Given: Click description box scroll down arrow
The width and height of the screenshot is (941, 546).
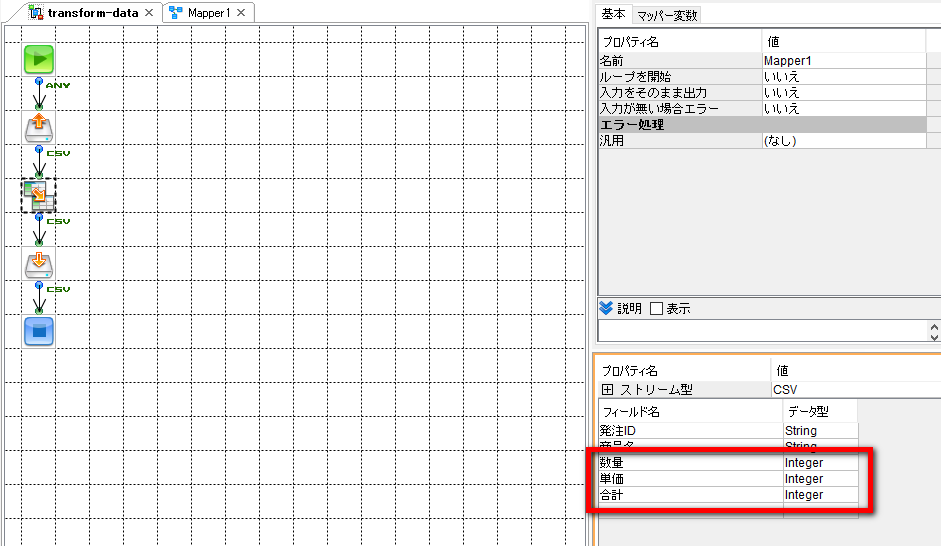Looking at the screenshot, I should (934, 337).
